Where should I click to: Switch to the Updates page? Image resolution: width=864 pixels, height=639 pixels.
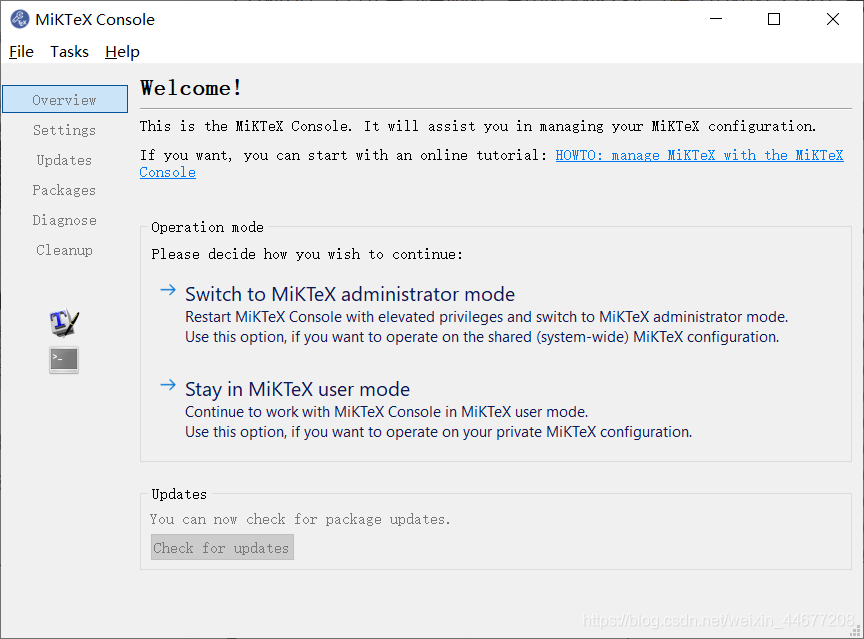tap(64, 160)
